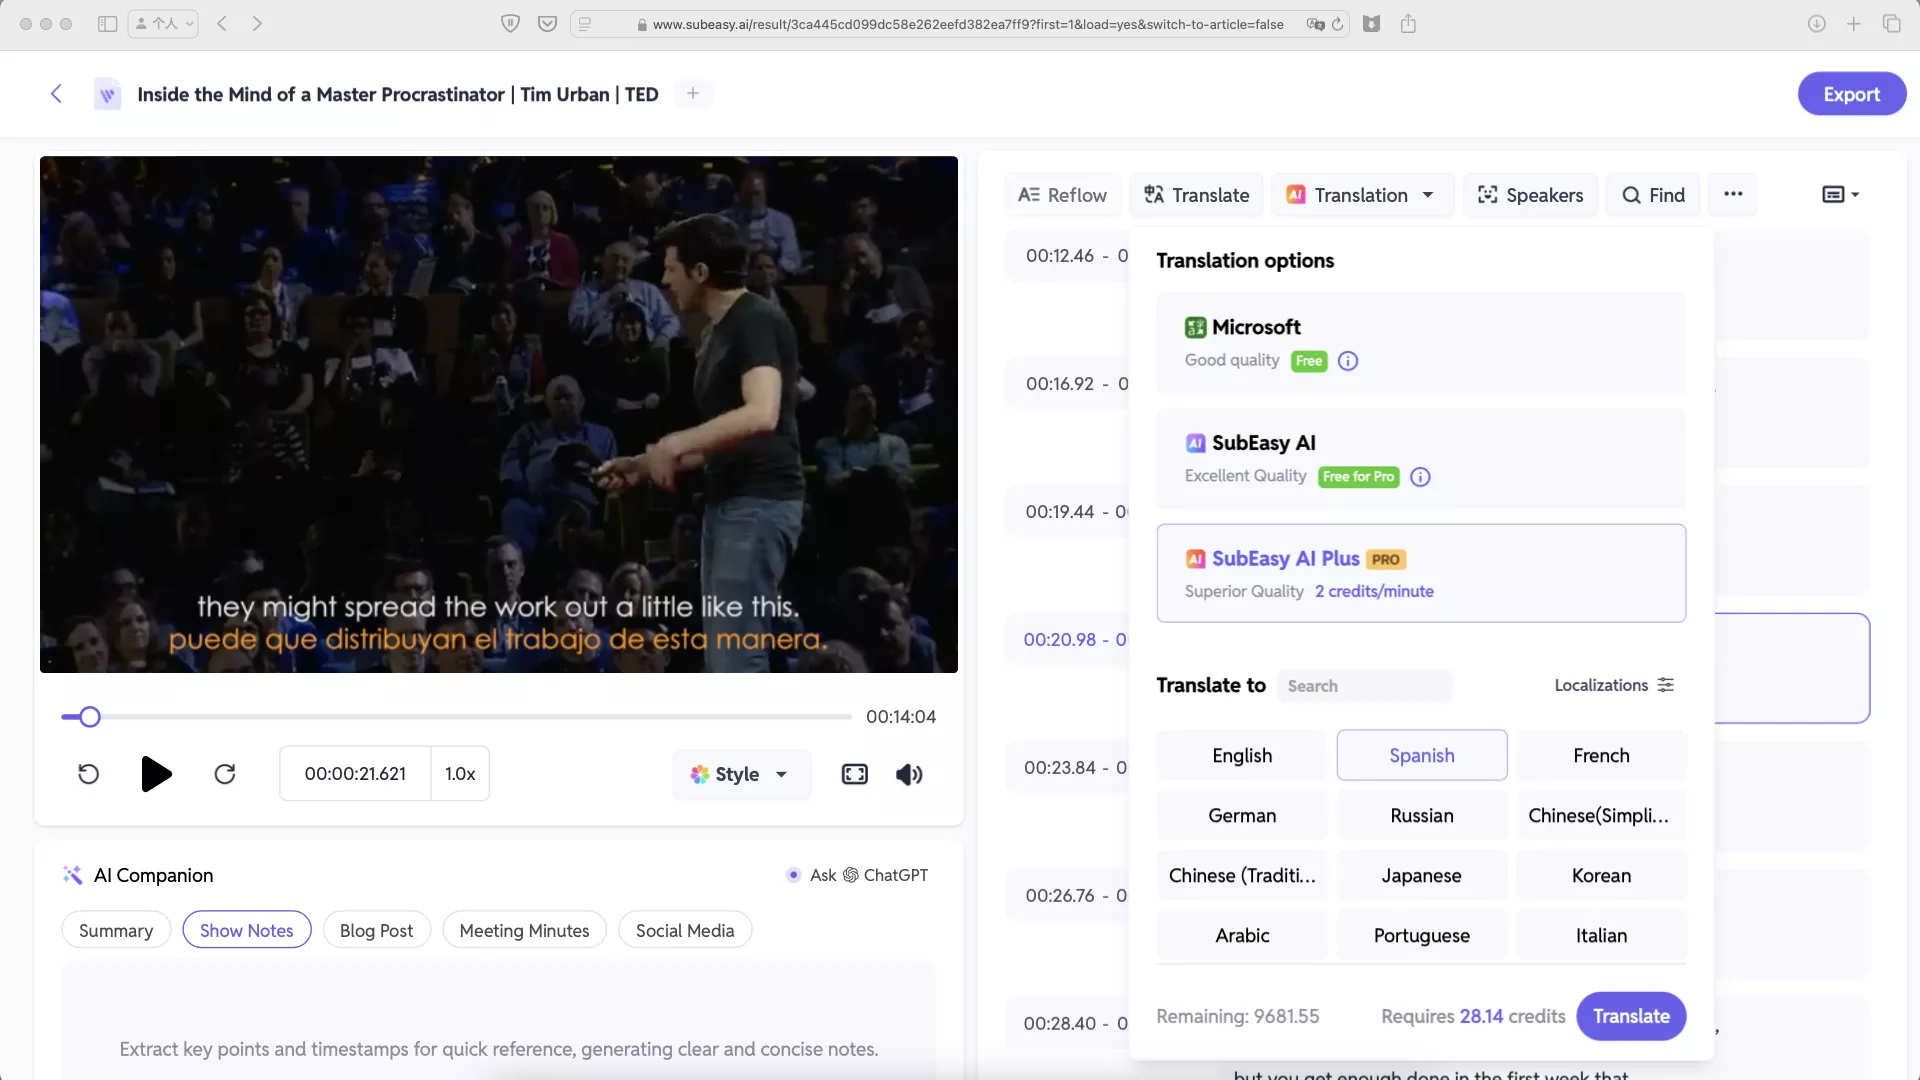Open the three-dots more options menu
The height and width of the screenshot is (1080, 1920).
click(1733, 195)
